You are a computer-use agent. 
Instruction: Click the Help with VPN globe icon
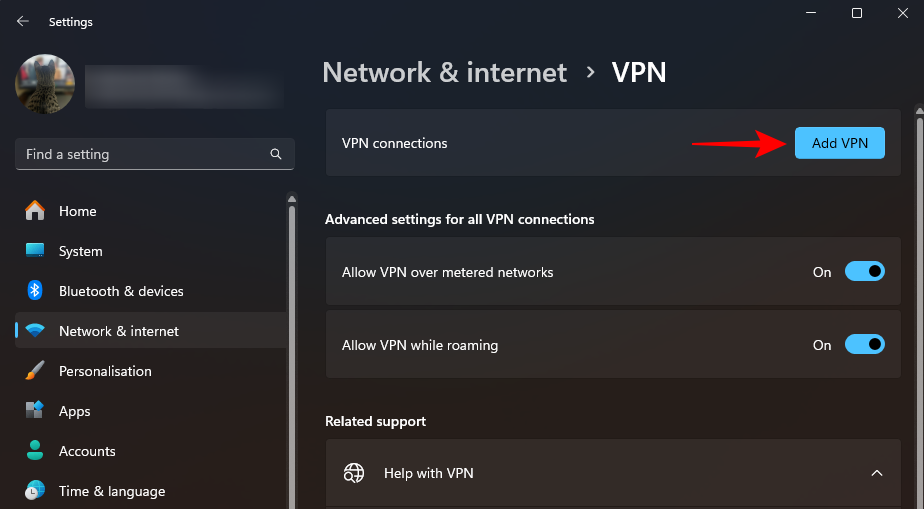(x=354, y=473)
